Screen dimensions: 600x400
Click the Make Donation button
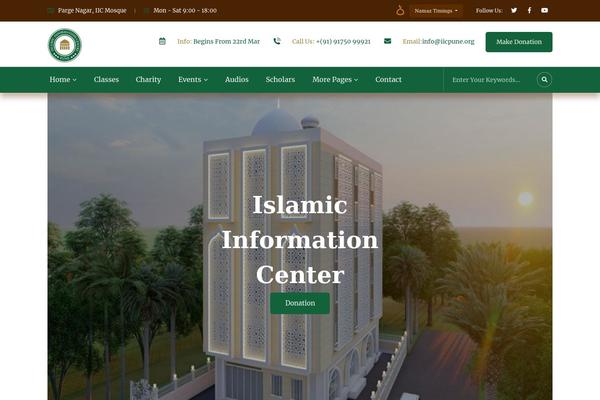pyautogui.click(x=519, y=42)
